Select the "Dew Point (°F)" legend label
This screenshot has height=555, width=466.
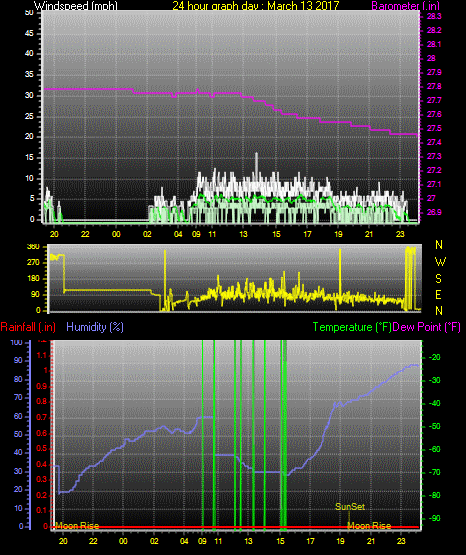point(426,327)
